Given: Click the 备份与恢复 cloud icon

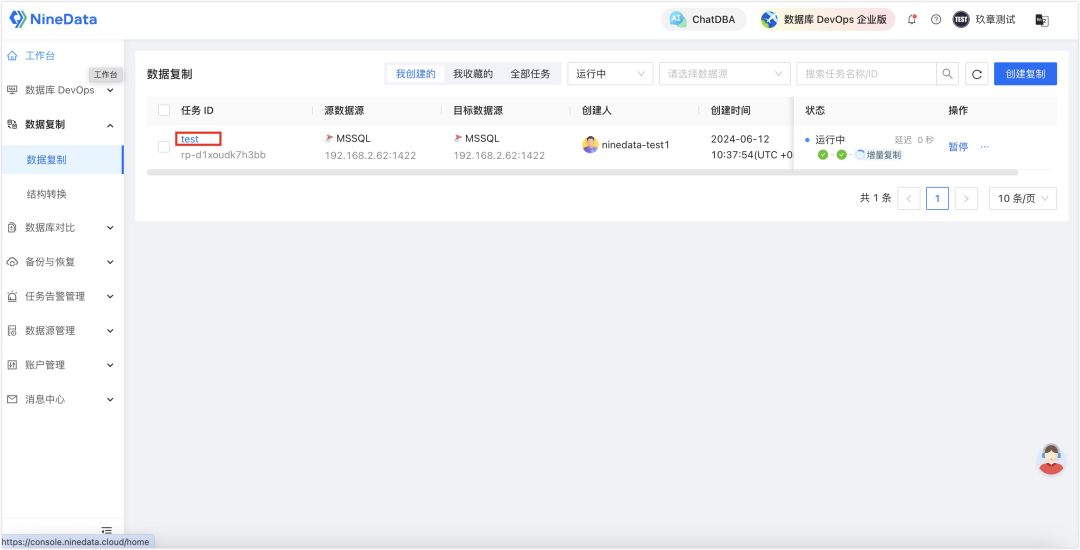Looking at the screenshot, I should tap(12, 262).
